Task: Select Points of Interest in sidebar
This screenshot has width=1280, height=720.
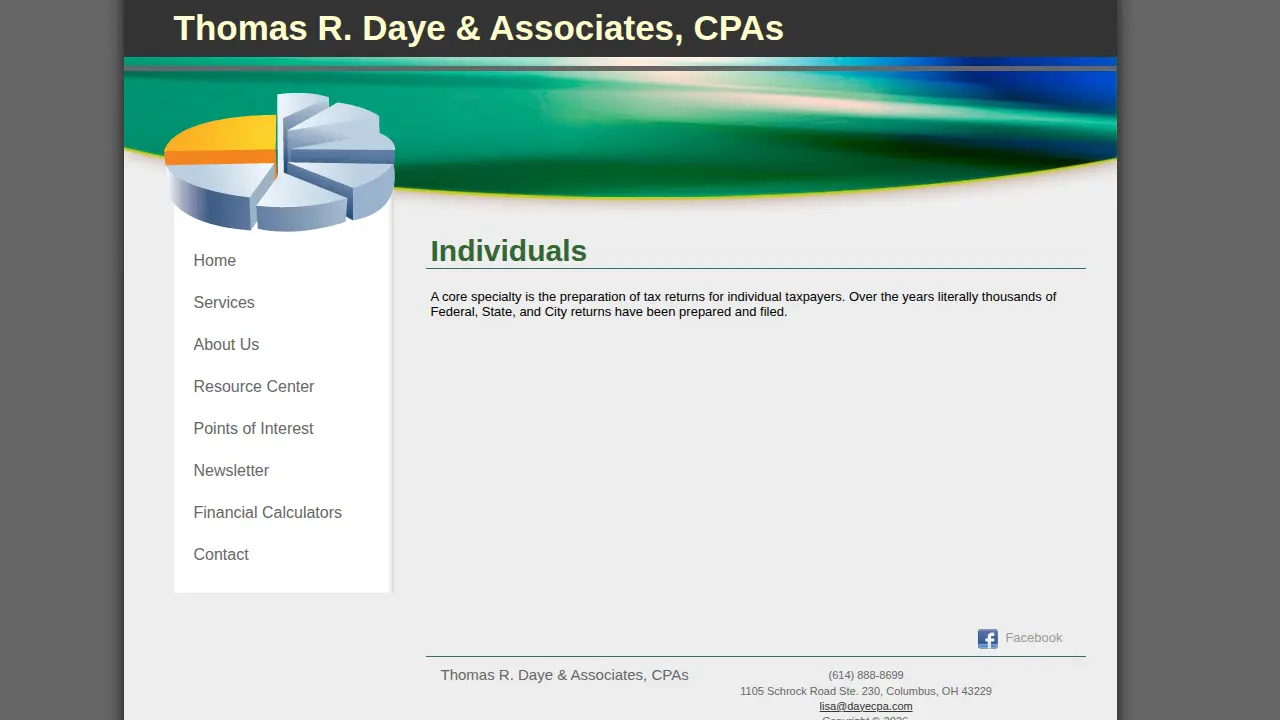Action: [x=253, y=428]
